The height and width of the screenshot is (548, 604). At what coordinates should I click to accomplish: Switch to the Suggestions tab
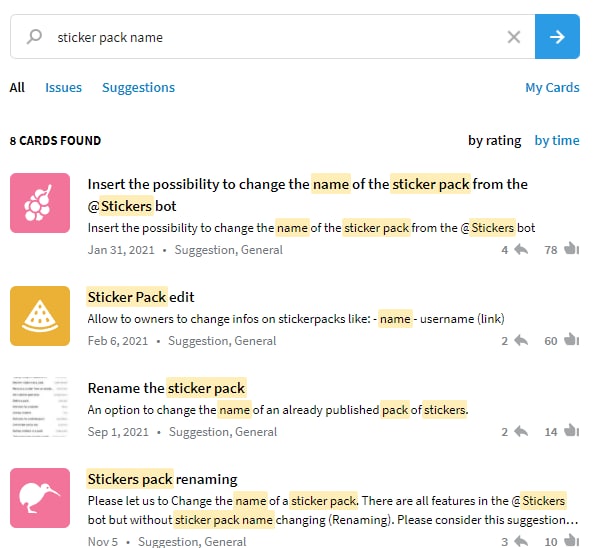tap(138, 88)
